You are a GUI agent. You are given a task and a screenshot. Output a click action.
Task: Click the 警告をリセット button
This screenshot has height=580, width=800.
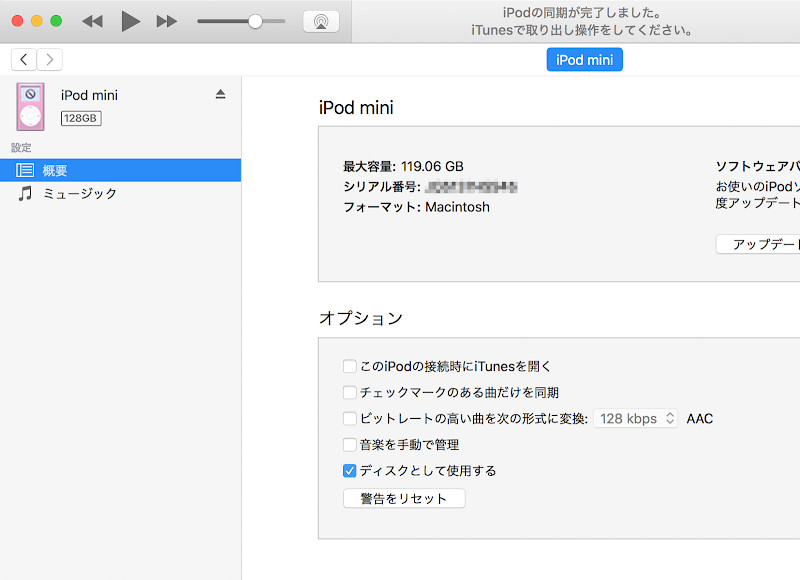(404, 498)
